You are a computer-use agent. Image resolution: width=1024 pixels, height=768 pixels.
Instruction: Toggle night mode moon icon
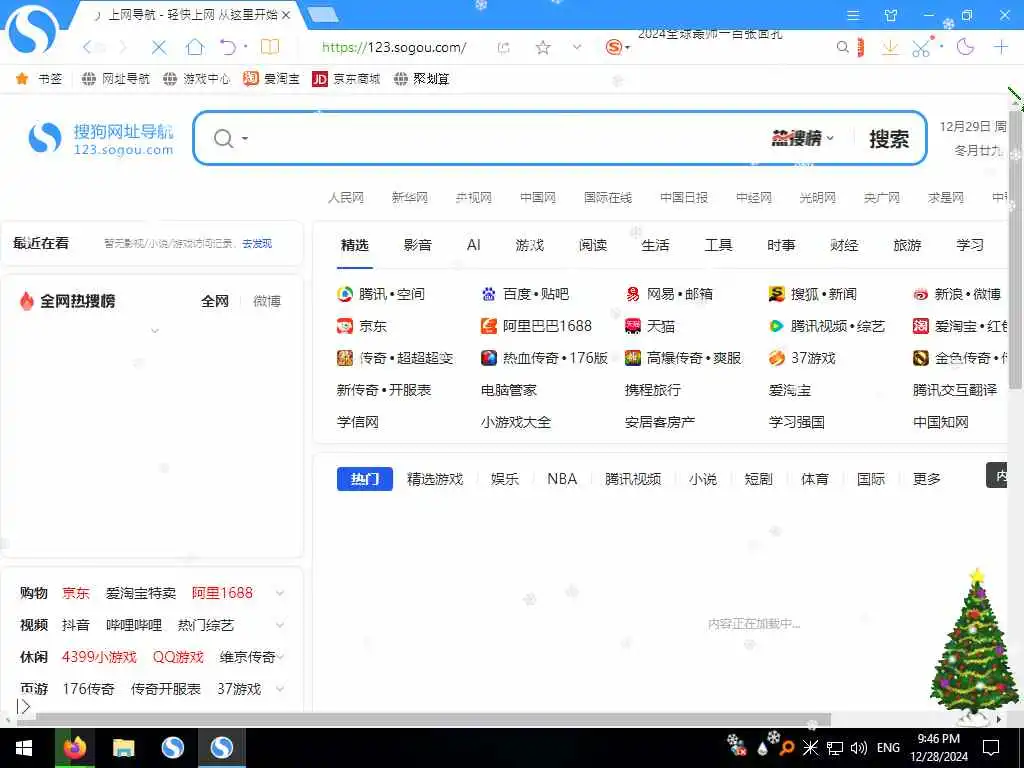pos(965,46)
